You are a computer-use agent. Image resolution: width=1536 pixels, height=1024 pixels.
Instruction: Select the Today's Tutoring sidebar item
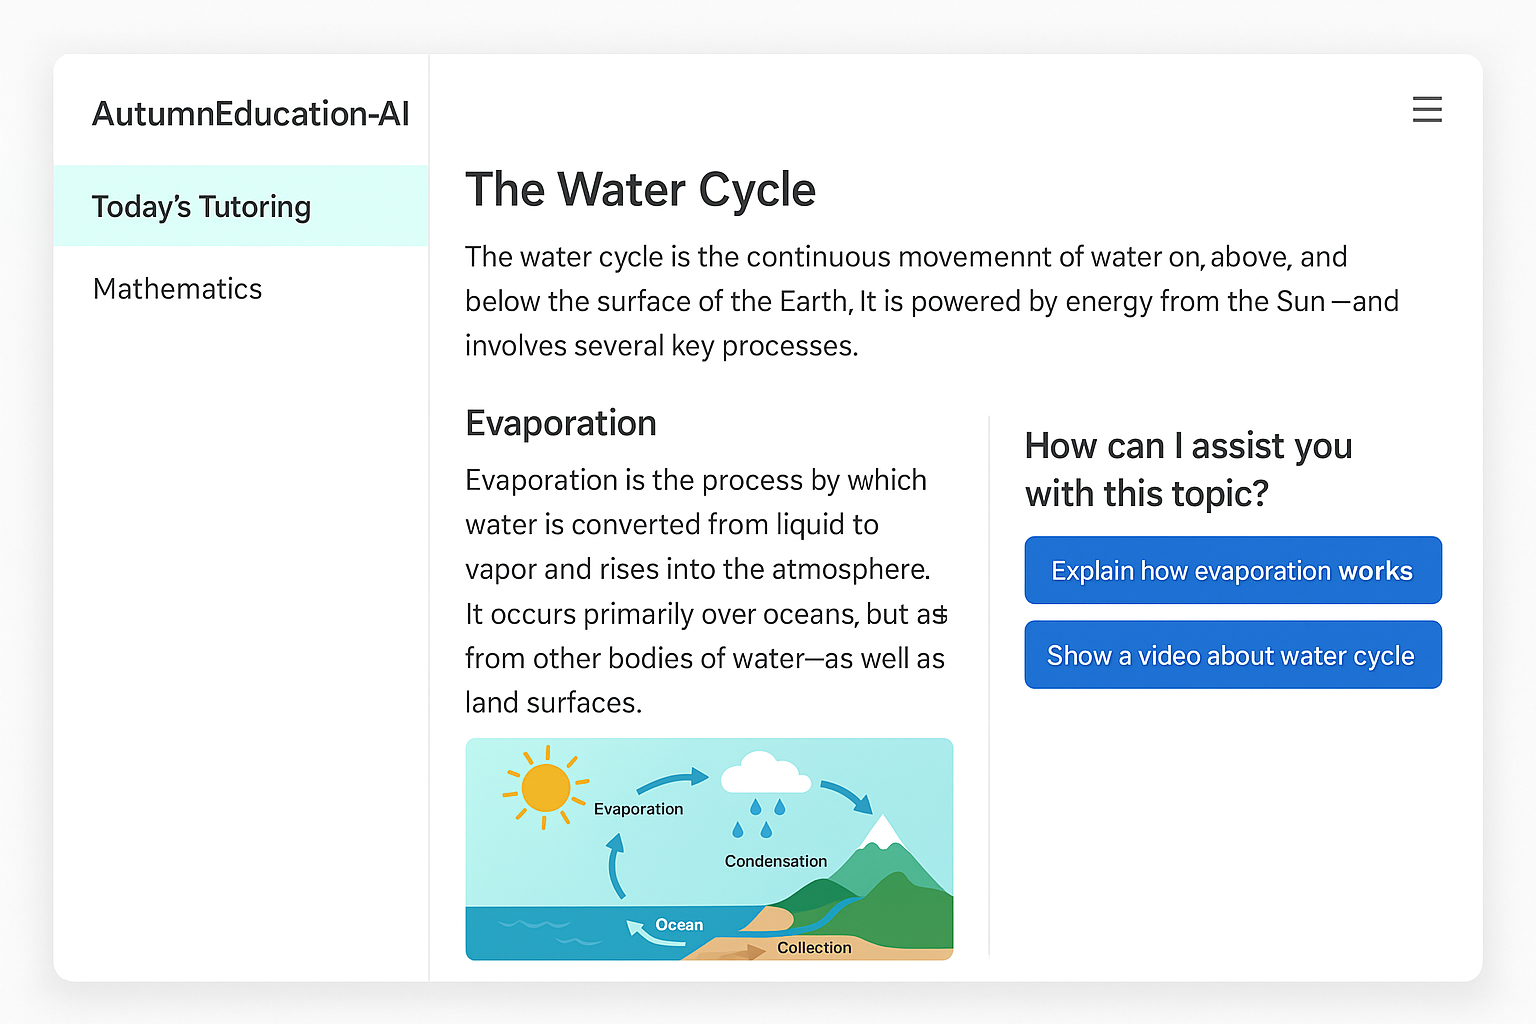(x=201, y=206)
